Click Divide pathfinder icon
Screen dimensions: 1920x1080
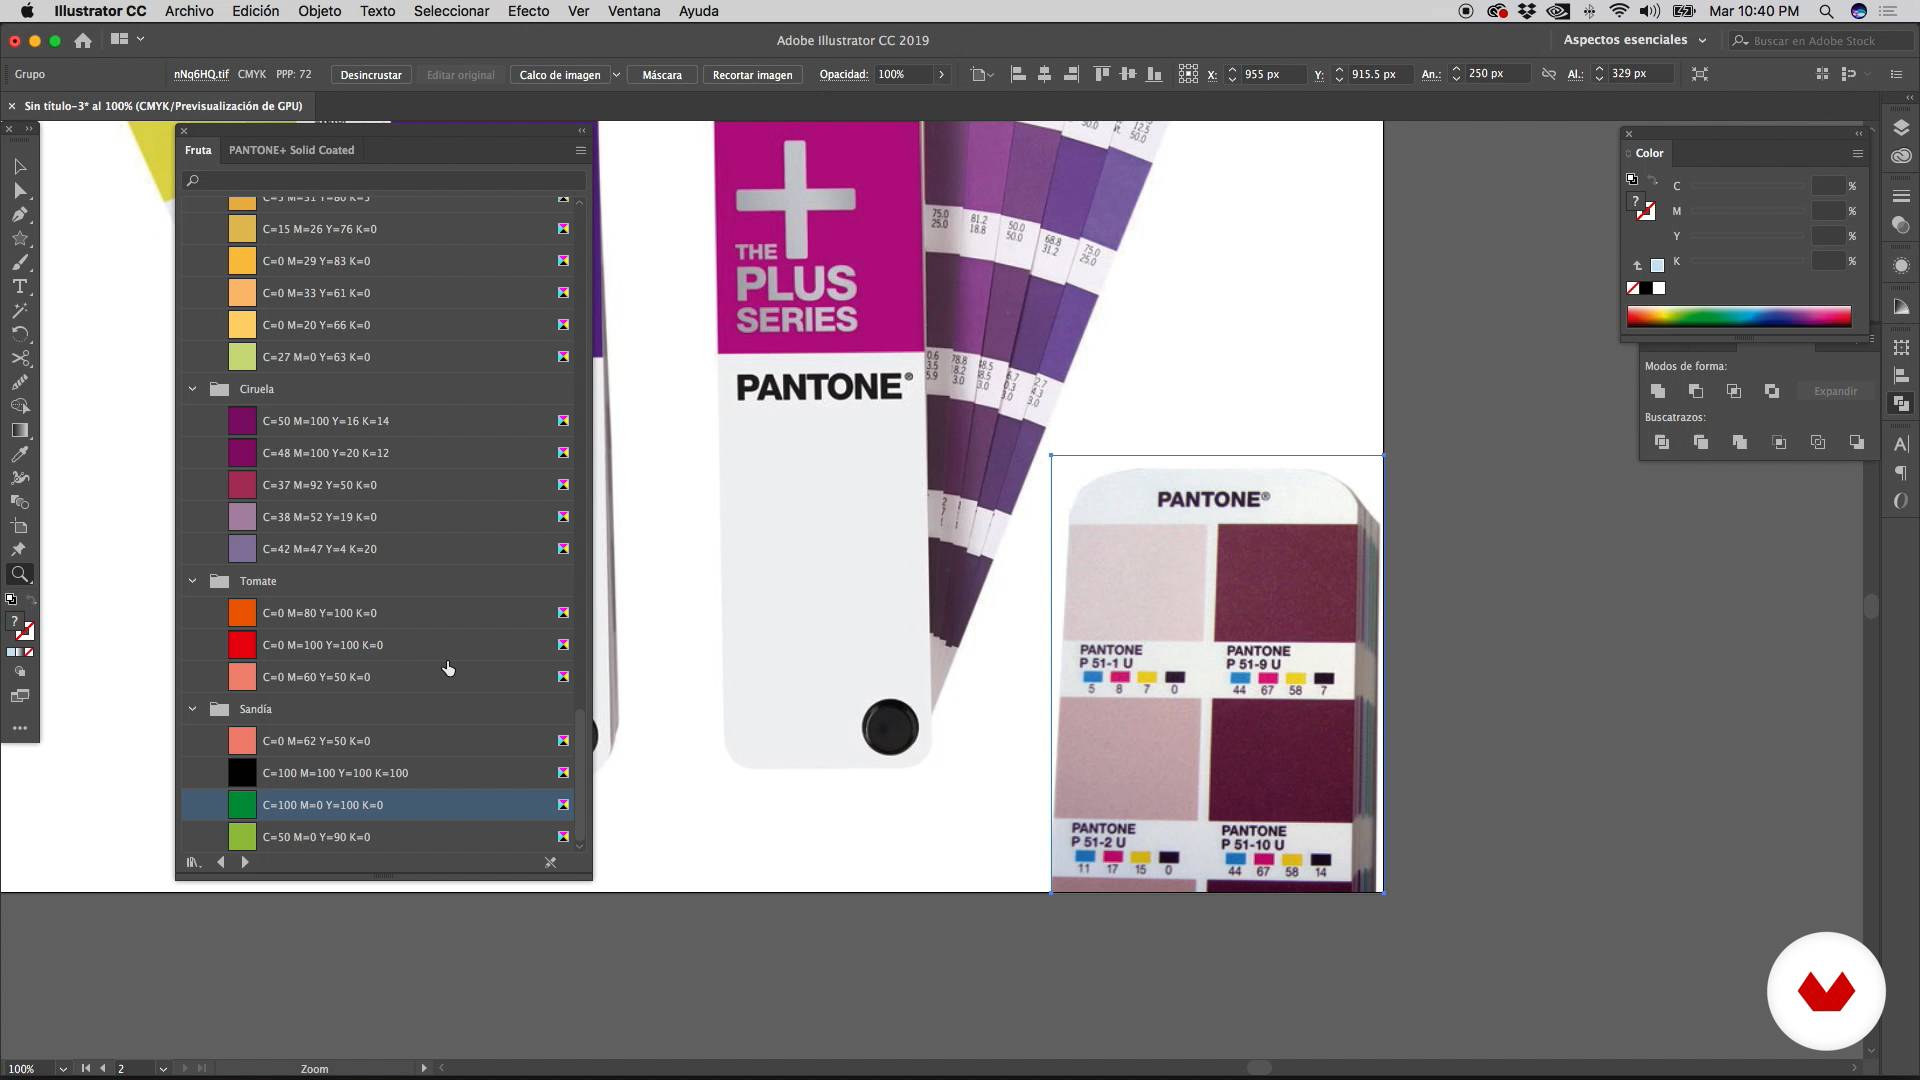click(x=1661, y=442)
